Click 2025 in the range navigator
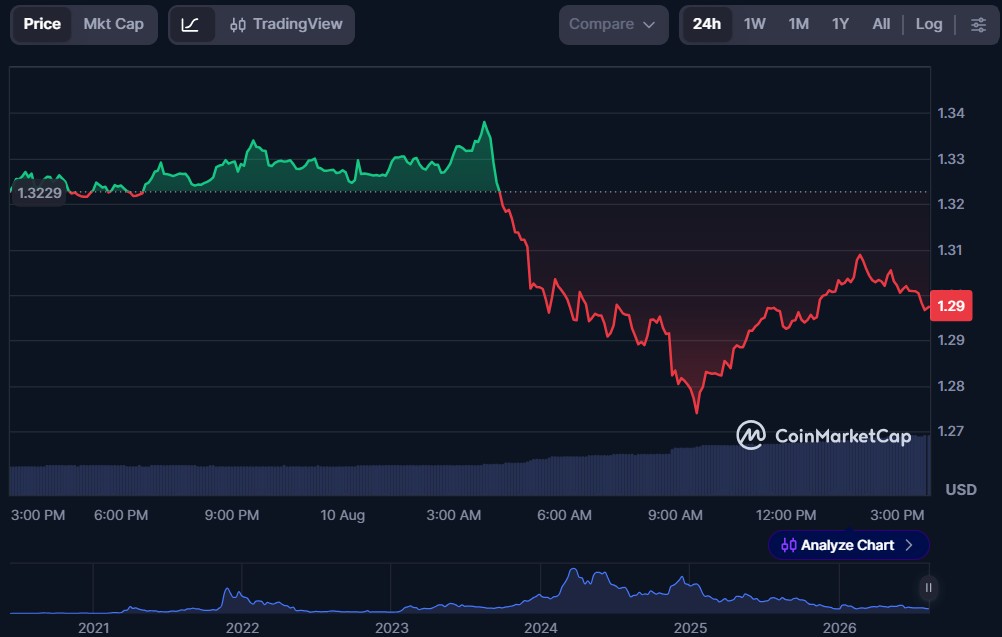Screen dimensions: 1002x637 [690, 628]
